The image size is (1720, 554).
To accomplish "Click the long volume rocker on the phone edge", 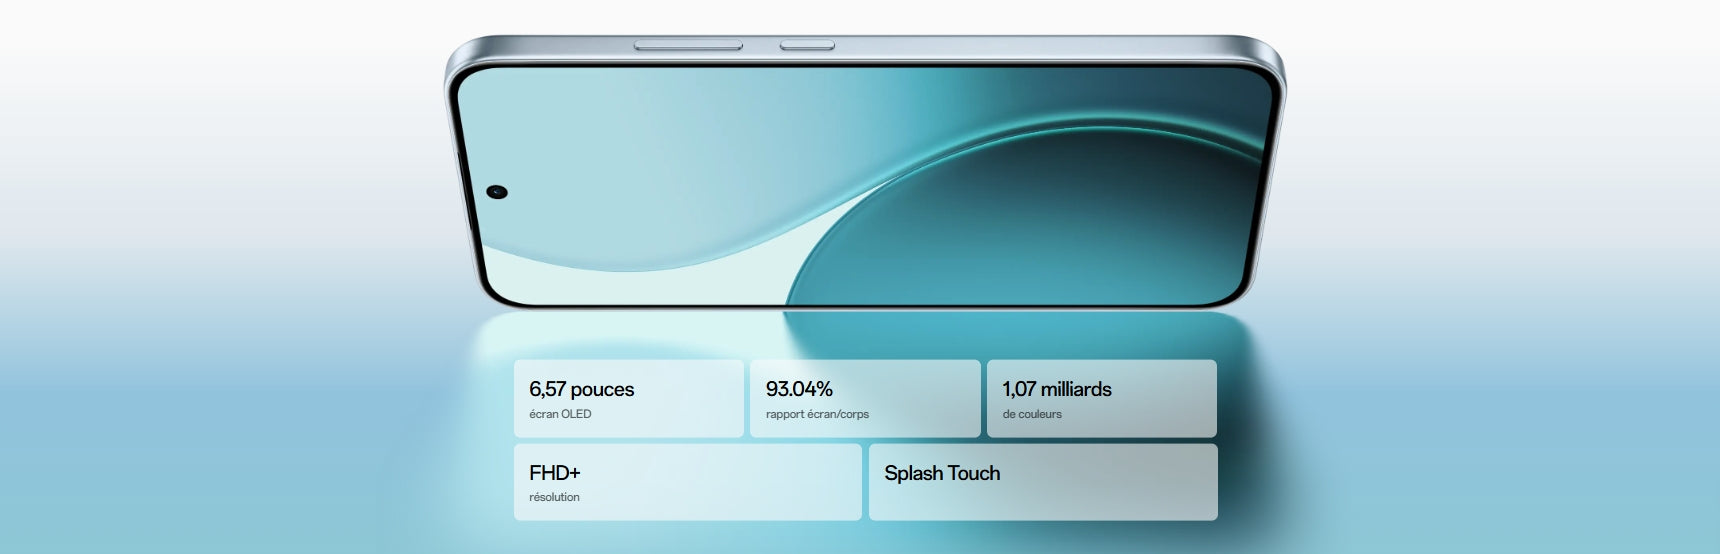I will [x=688, y=45].
